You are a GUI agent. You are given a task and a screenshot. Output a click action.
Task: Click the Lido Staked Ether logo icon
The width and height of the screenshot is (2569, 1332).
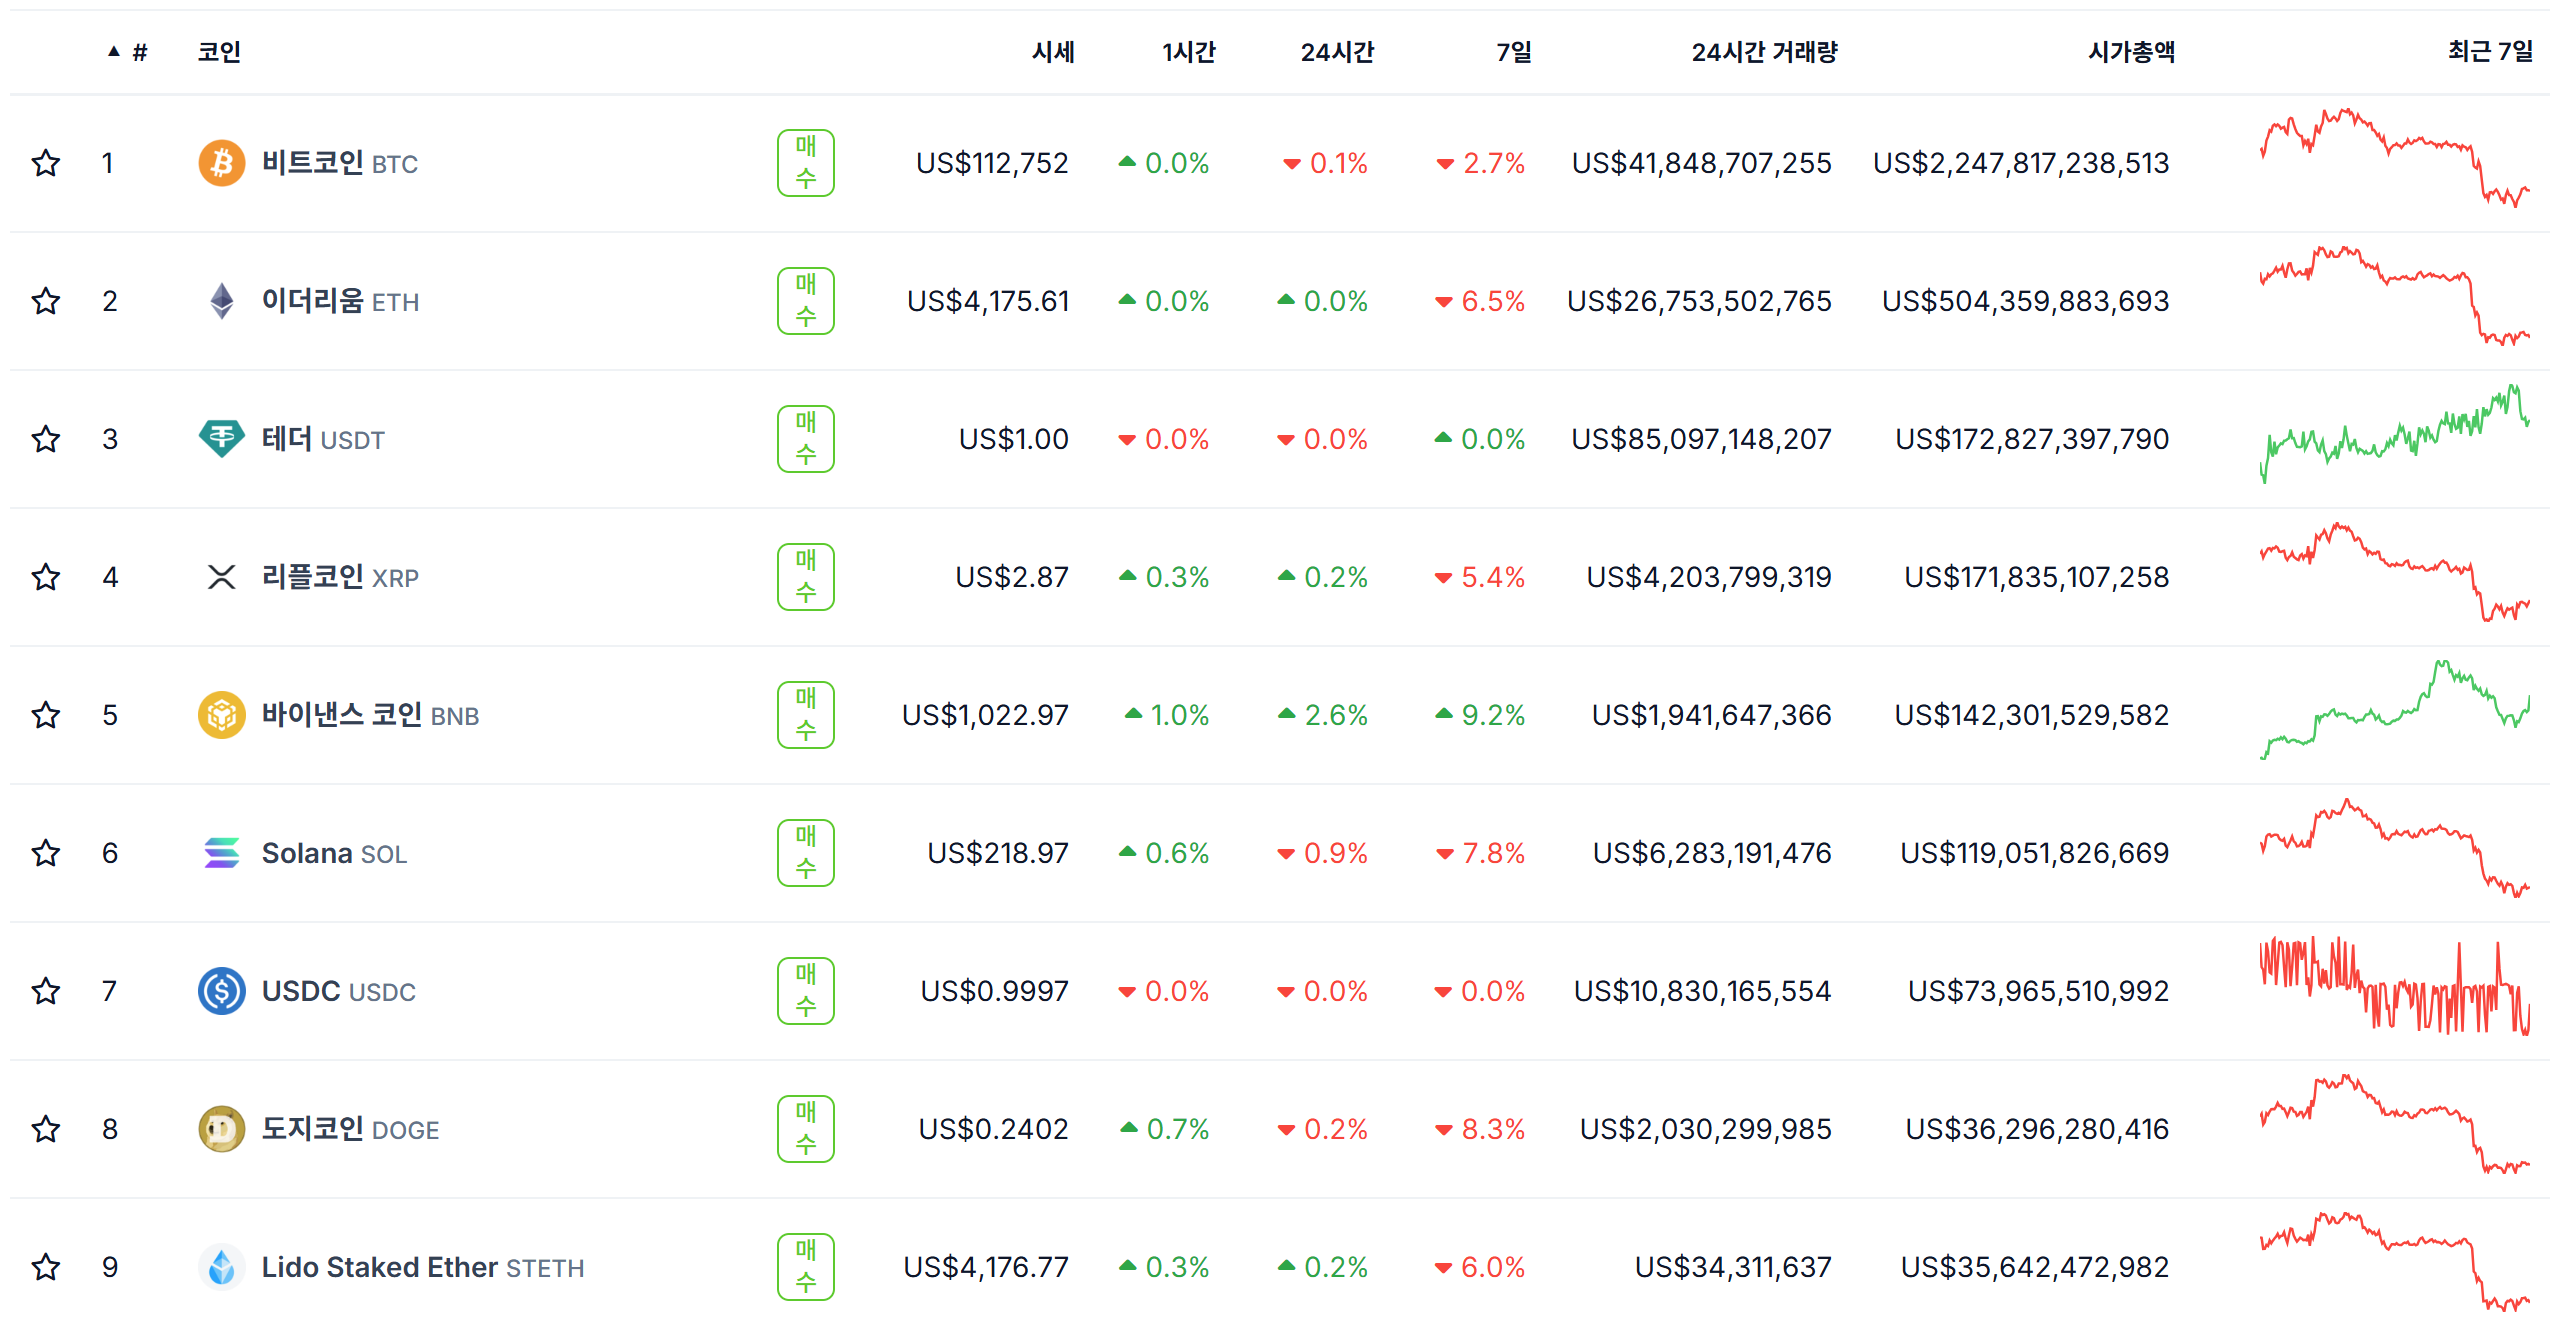click(x=222, y=1267)
